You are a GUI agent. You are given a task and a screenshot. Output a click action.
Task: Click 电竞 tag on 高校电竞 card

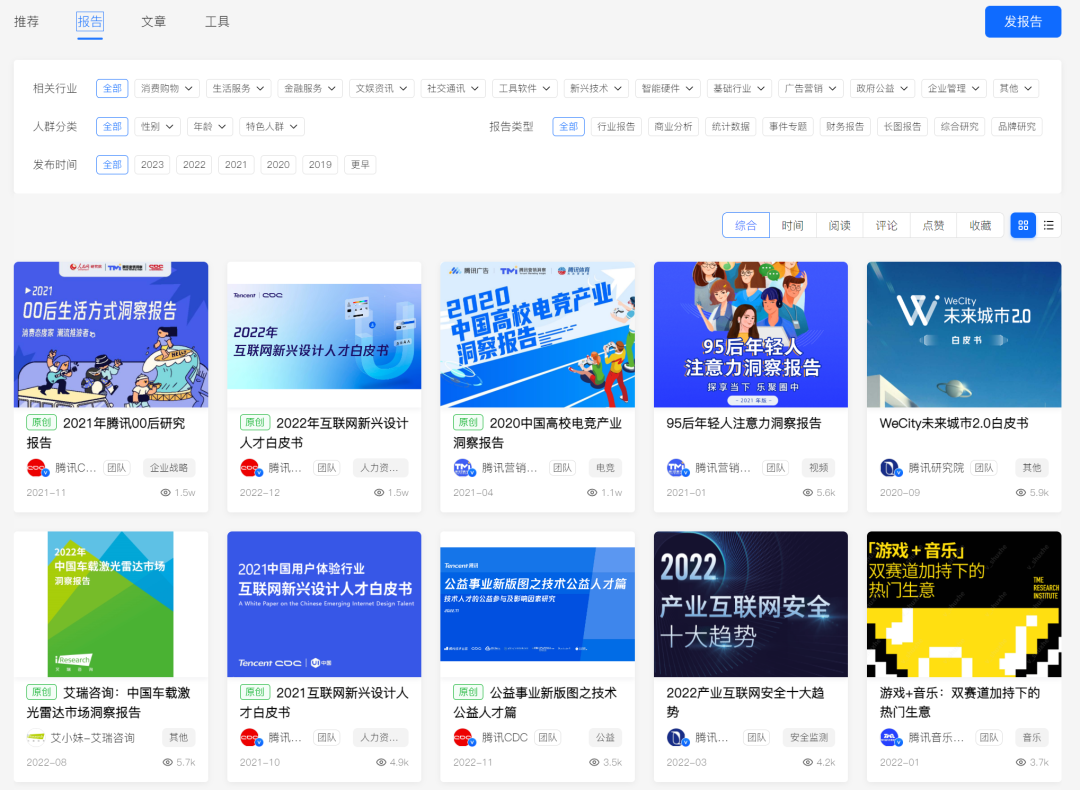click(x=605, y=468)
